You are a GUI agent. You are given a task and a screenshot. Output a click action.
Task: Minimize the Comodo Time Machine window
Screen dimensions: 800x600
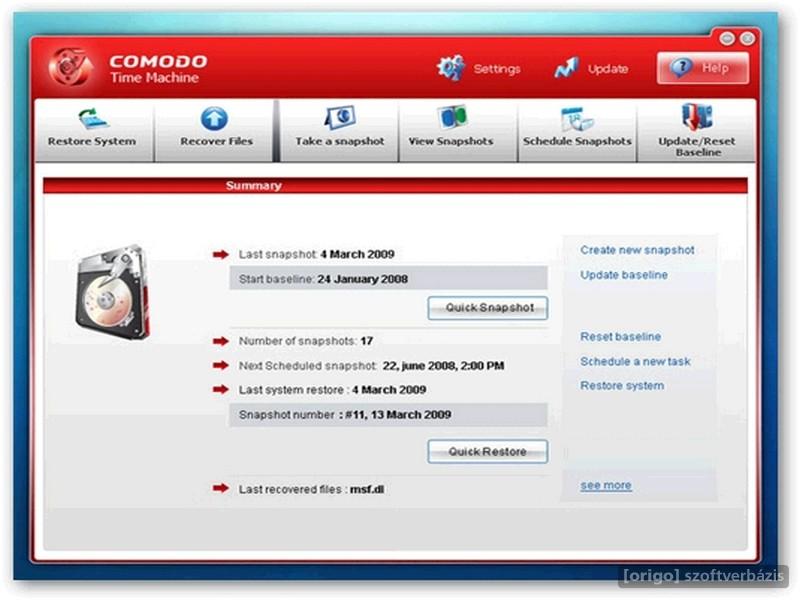[727, 38]
